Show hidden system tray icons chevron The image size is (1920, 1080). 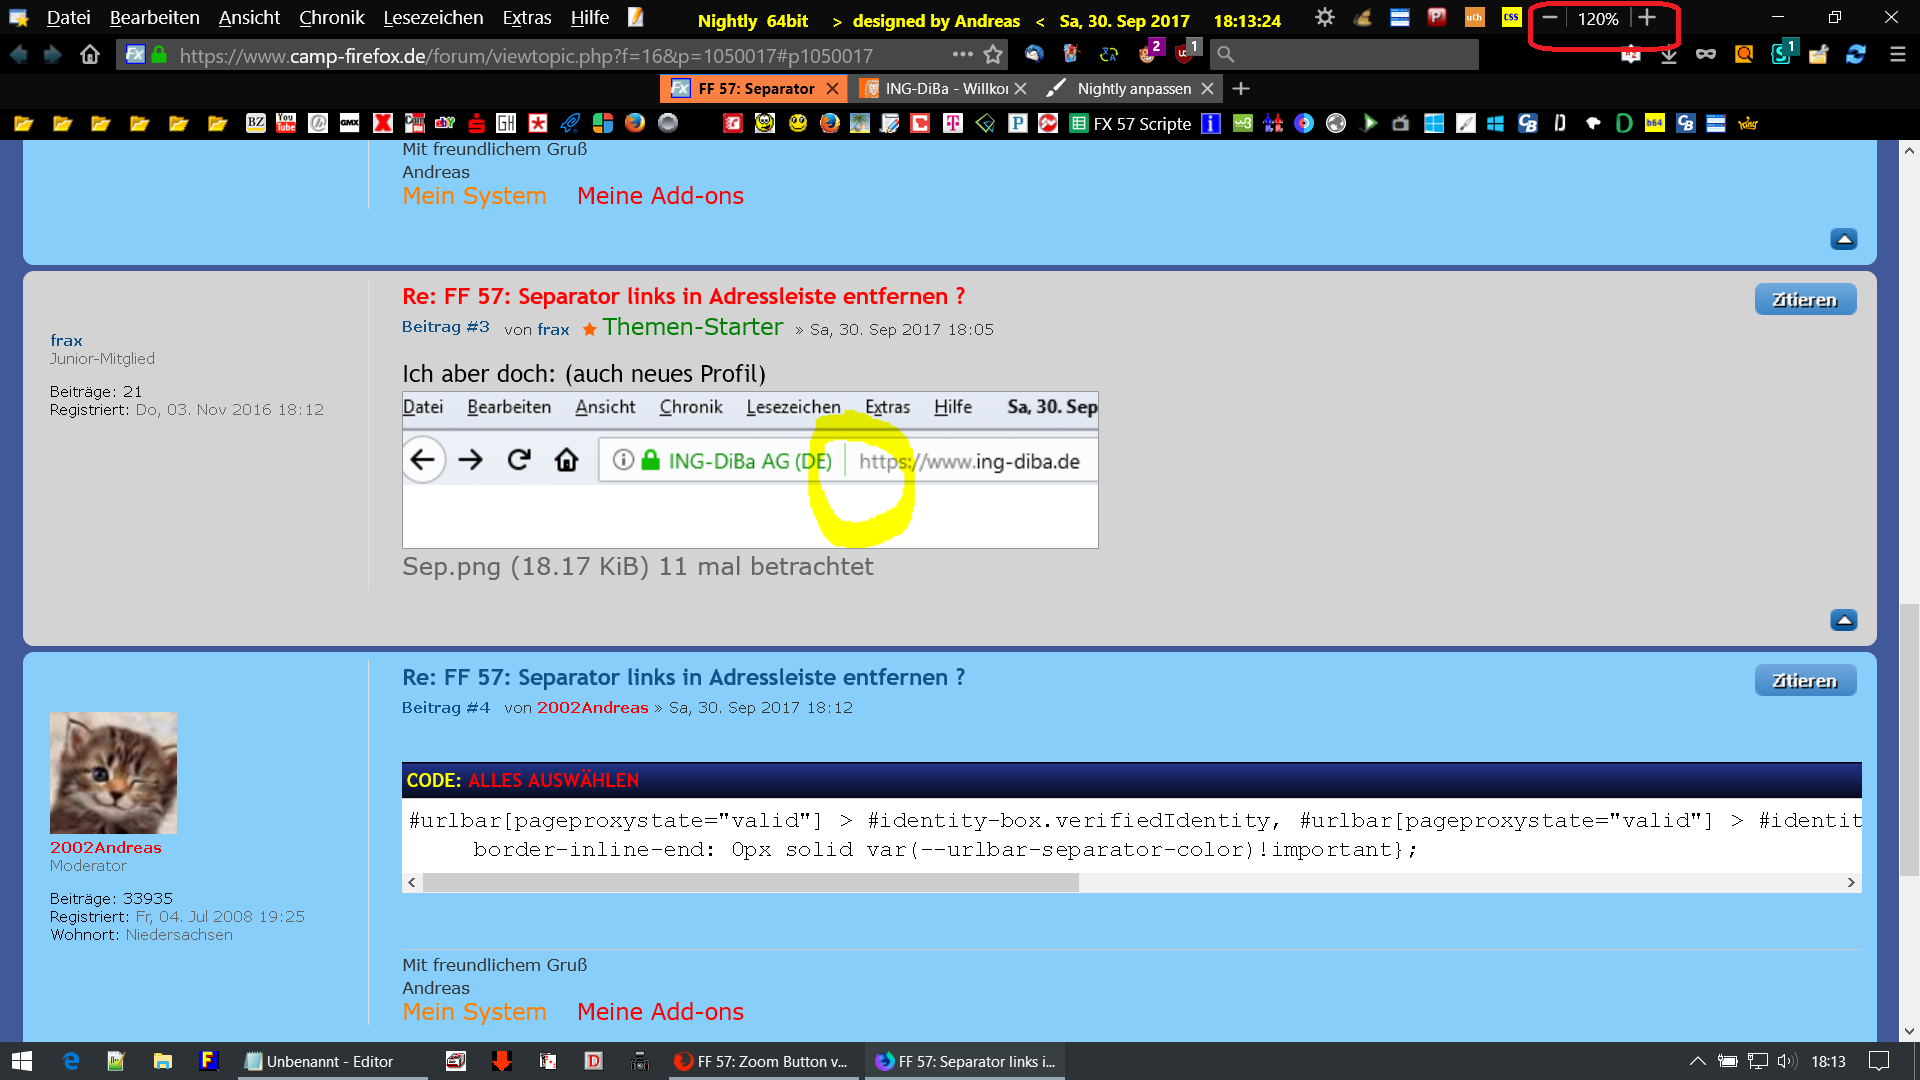coord(1697,1061)
